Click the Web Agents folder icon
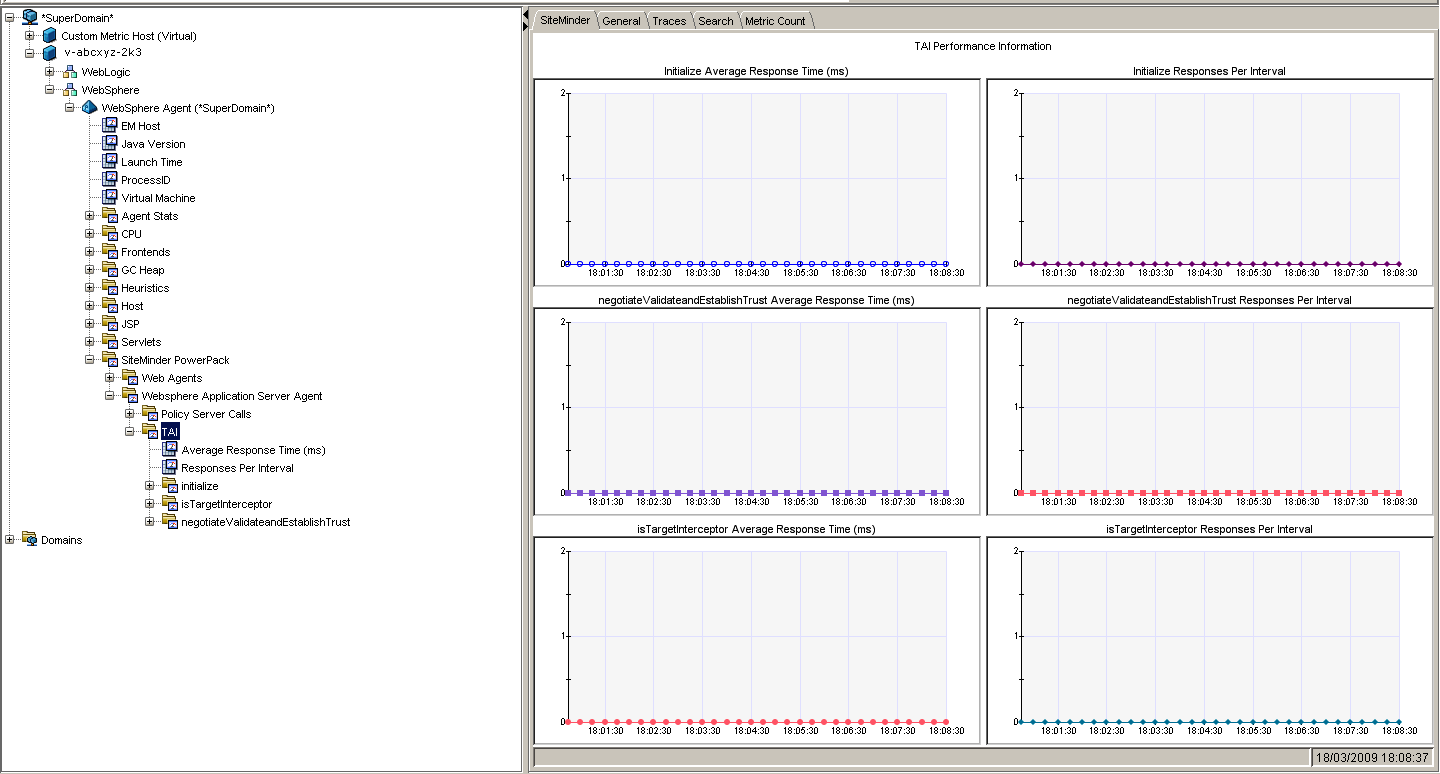The width and height of the screenshot is (1440, 774). [x=130, y=377]
